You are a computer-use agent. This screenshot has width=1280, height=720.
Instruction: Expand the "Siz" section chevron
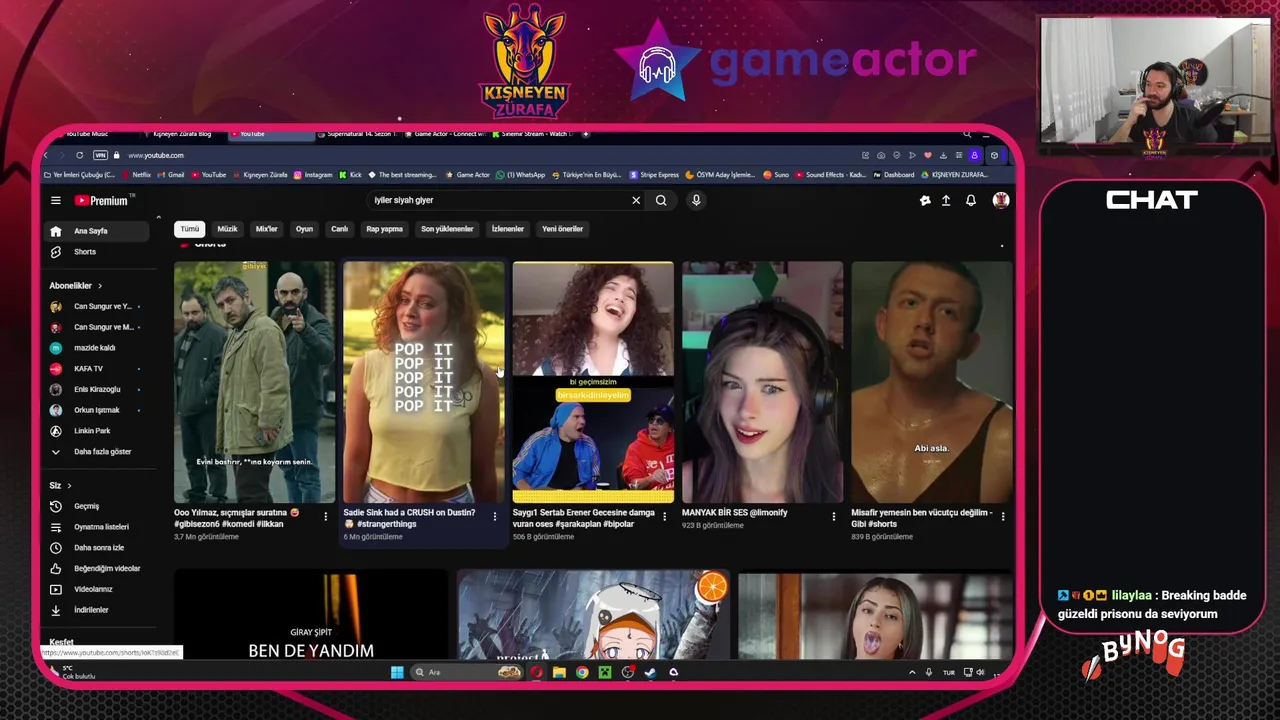point(69,486)
